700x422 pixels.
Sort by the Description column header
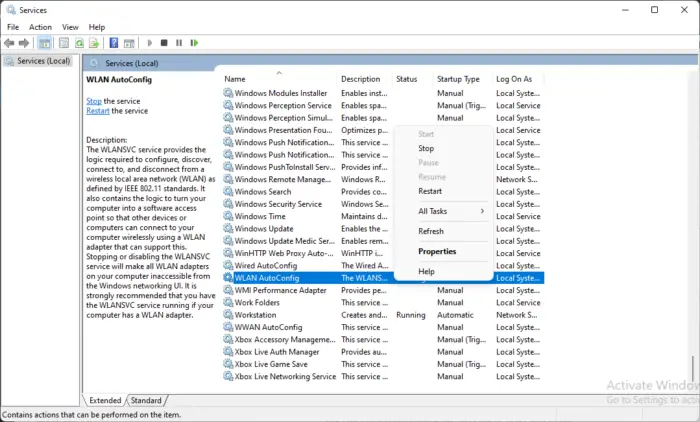pos(365,79)
